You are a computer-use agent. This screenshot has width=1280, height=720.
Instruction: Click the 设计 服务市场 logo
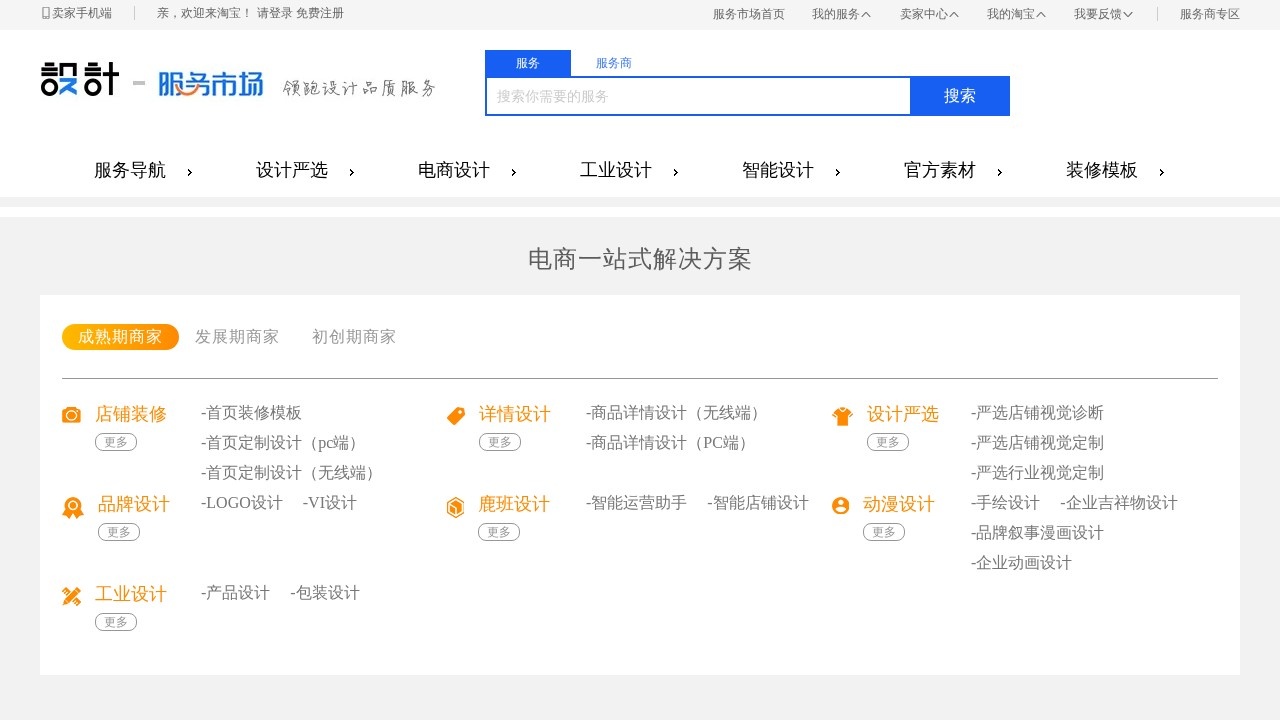152,79
